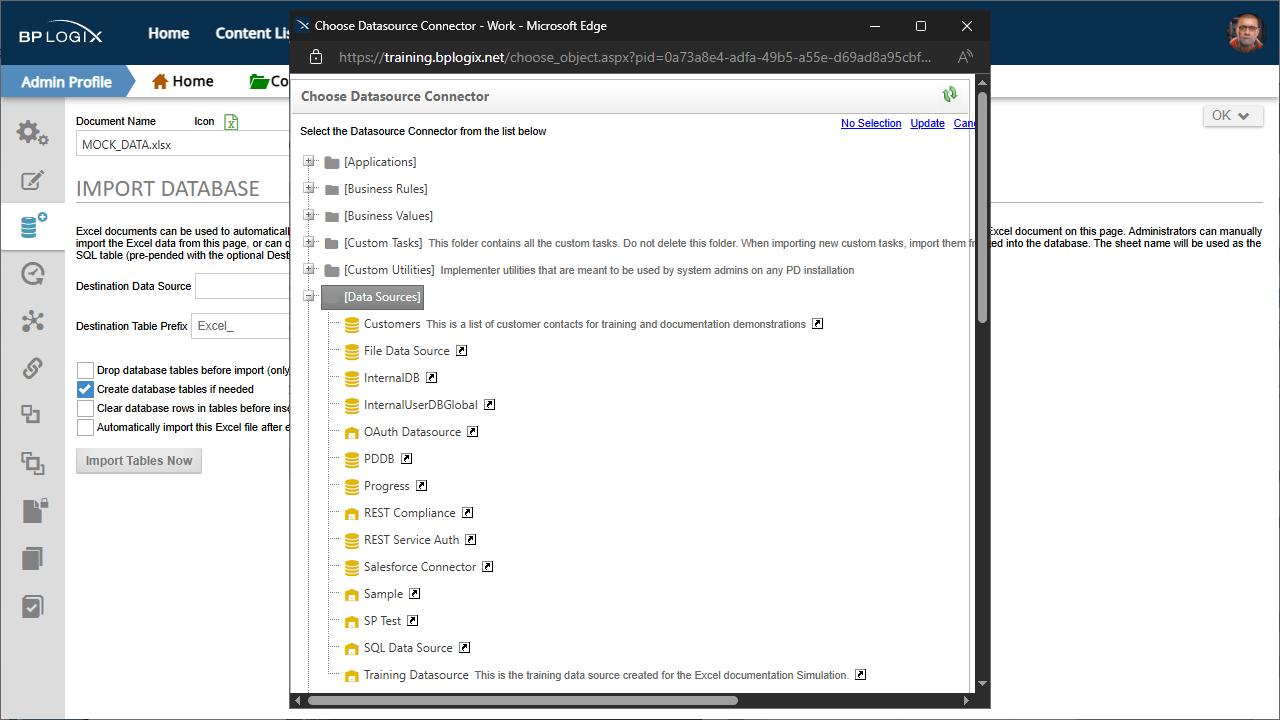Click the Update link
This screenshot has height=720, width=1280.
tap(927, 124)
